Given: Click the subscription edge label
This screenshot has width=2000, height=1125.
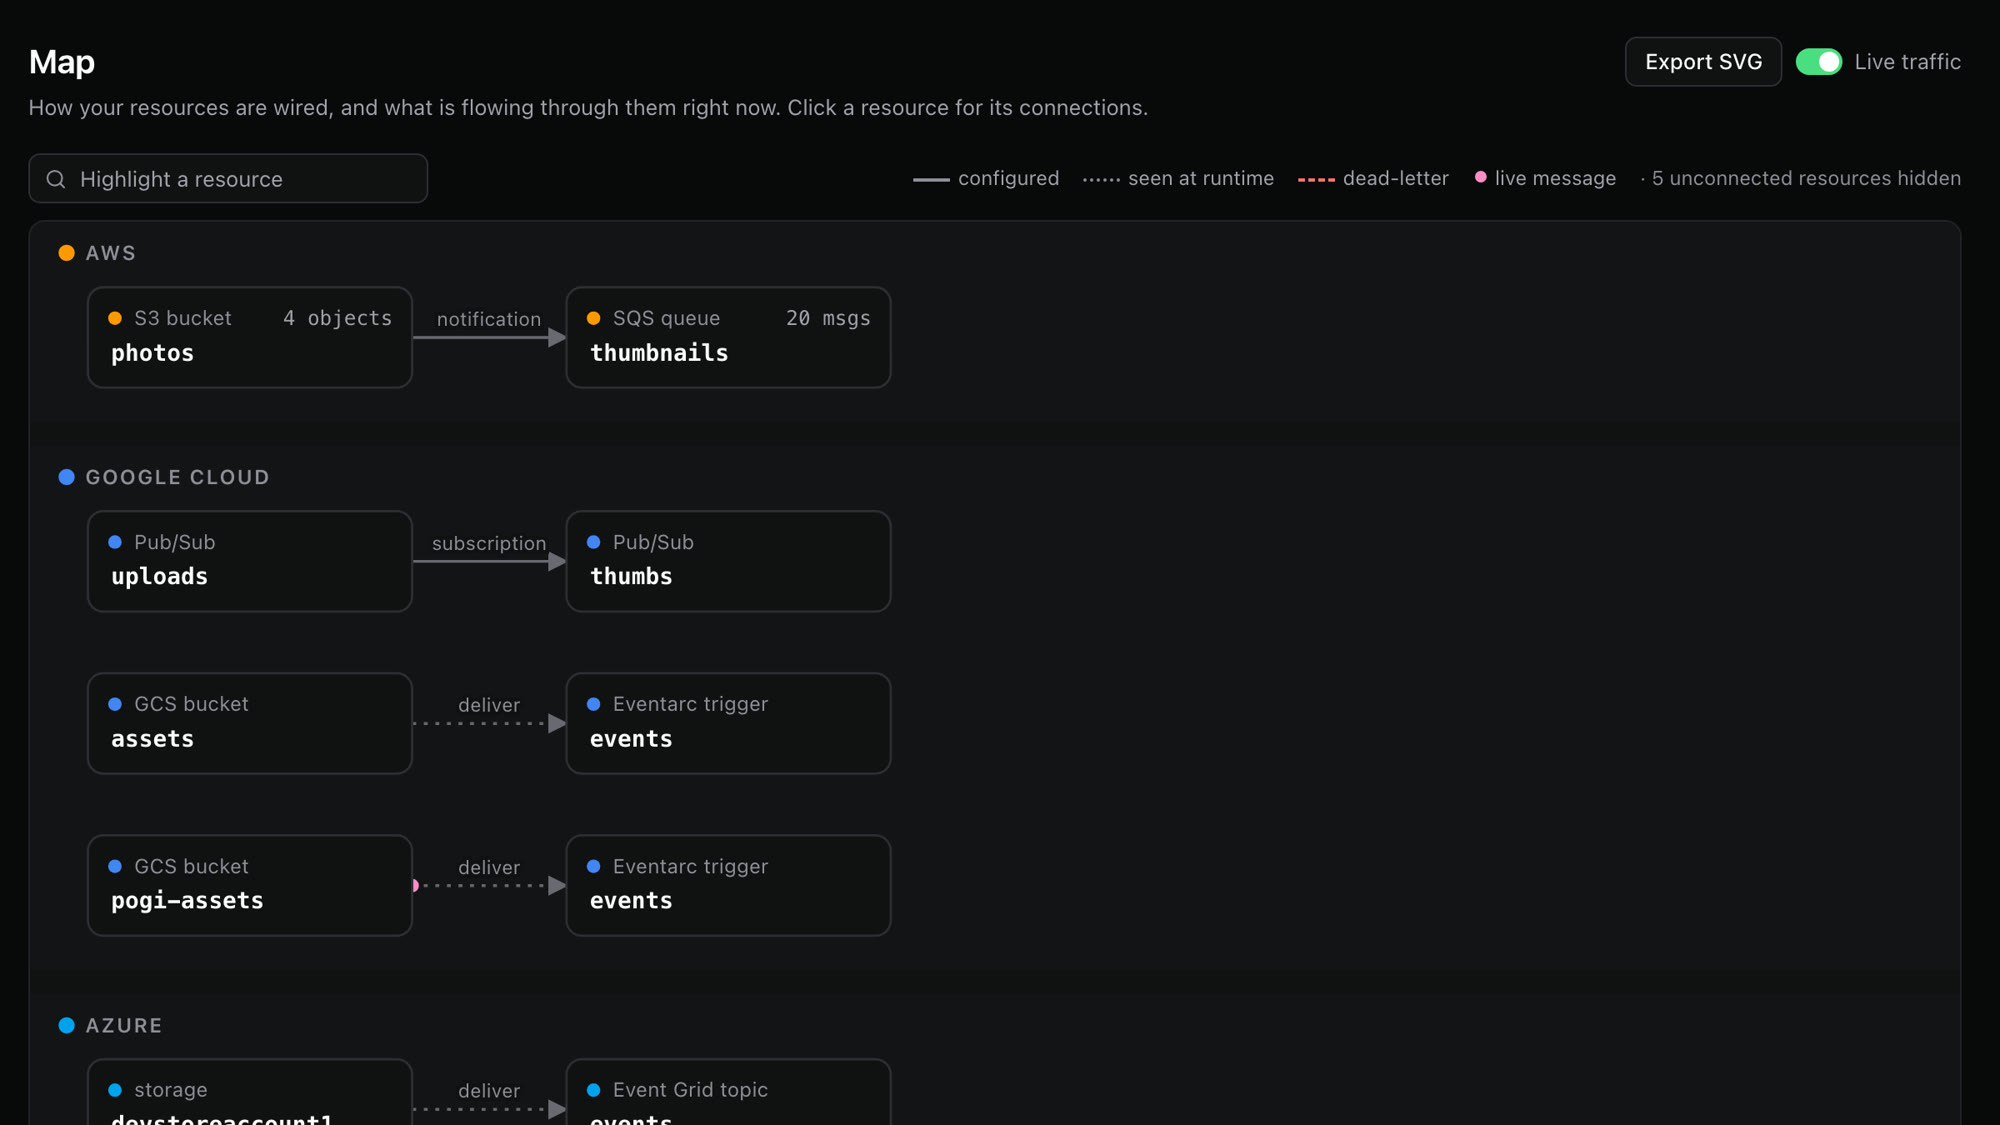Looking at the screenshot, I should tap(489, 543).
